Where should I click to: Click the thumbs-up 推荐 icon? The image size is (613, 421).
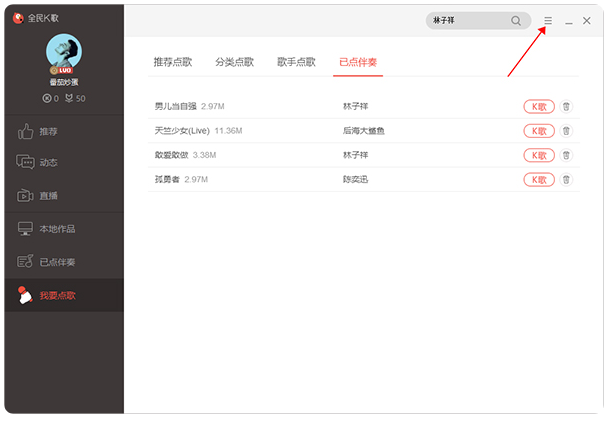coord(25,131)
